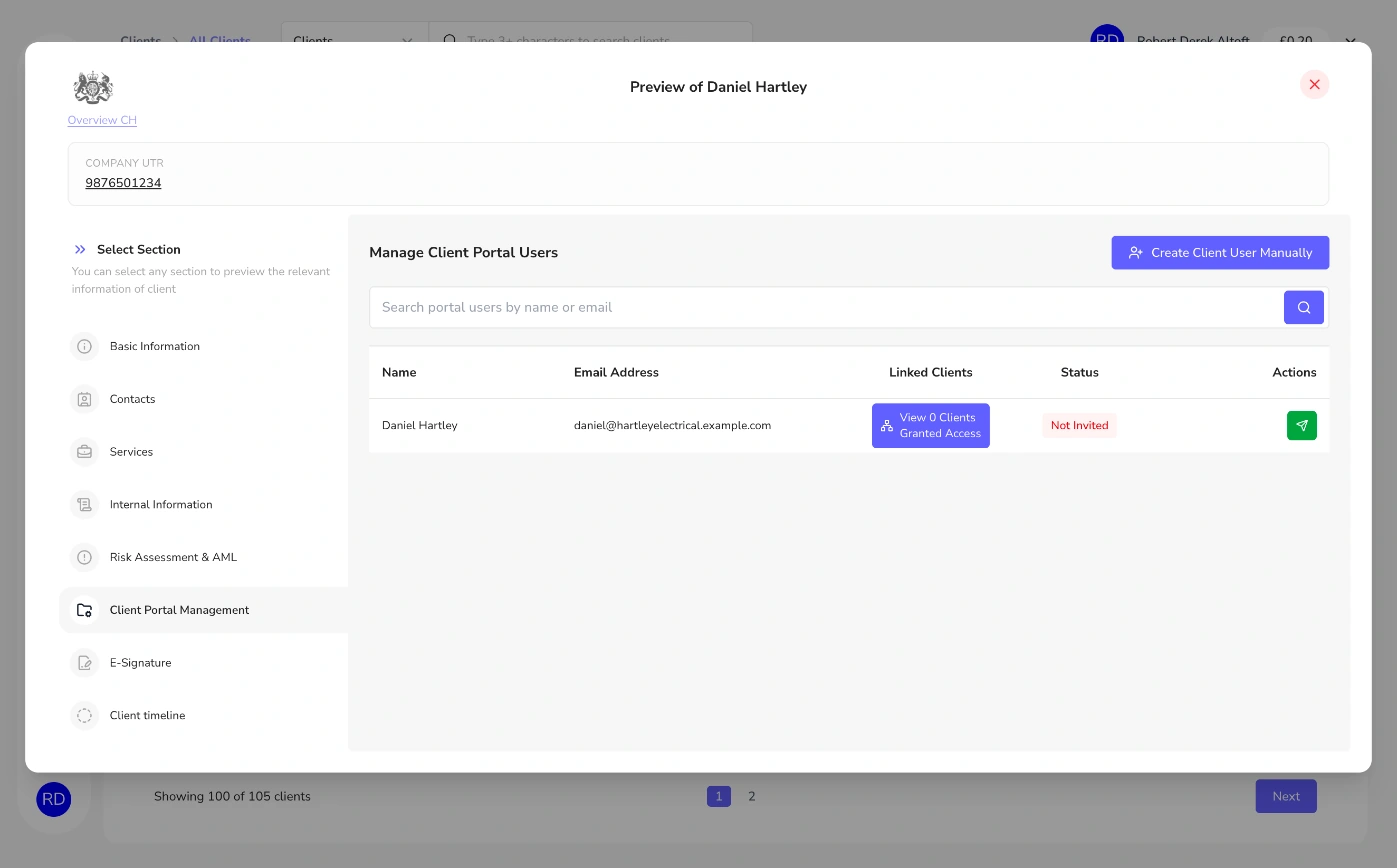
Task: Click the Name column header
Action: pos(399,372)
